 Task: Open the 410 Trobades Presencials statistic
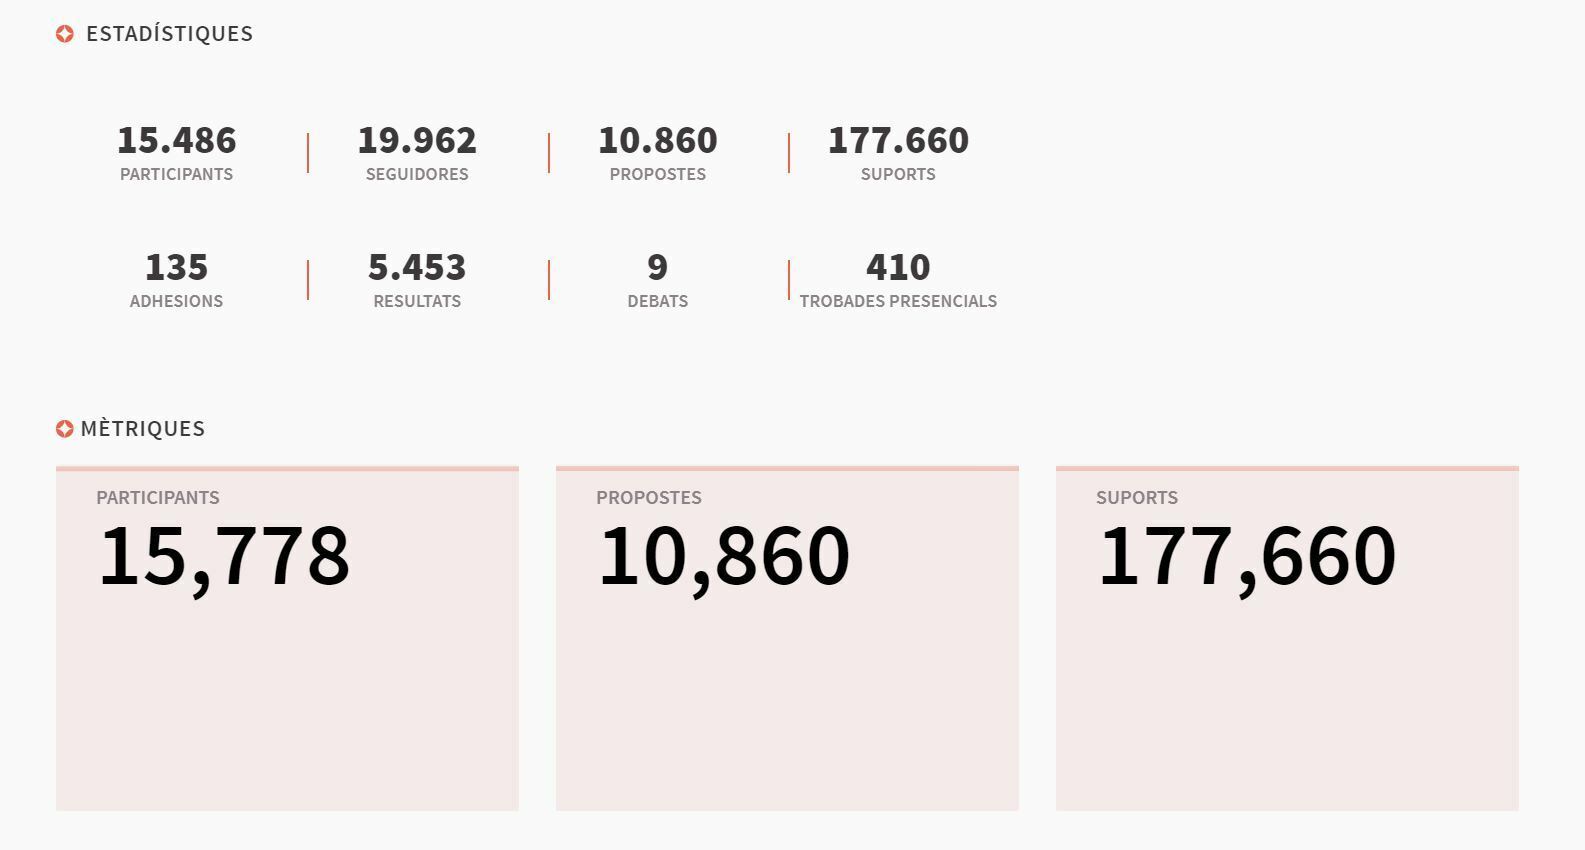coord(898,279)
